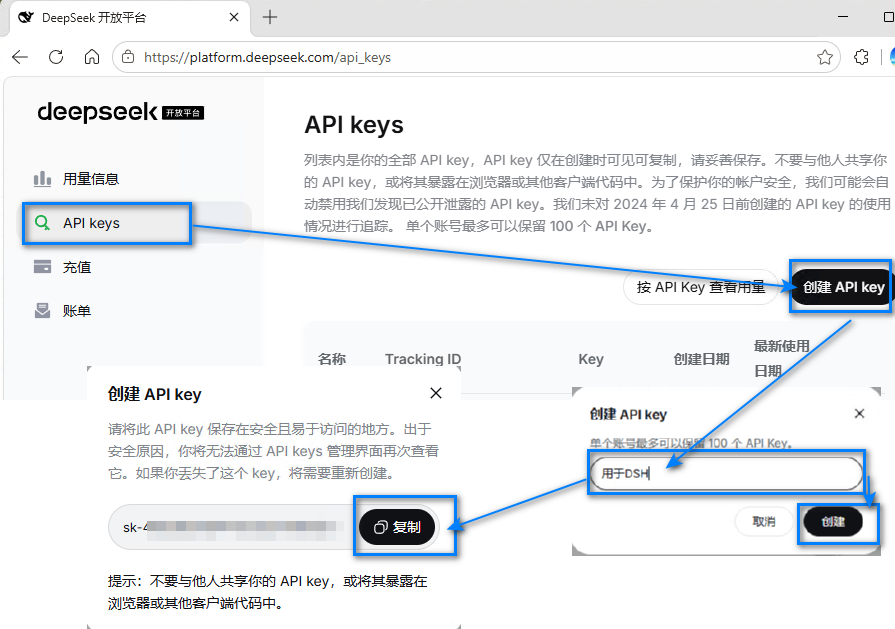
Task: Click the 创建日期 column header
Action: [x=702, y=359]
